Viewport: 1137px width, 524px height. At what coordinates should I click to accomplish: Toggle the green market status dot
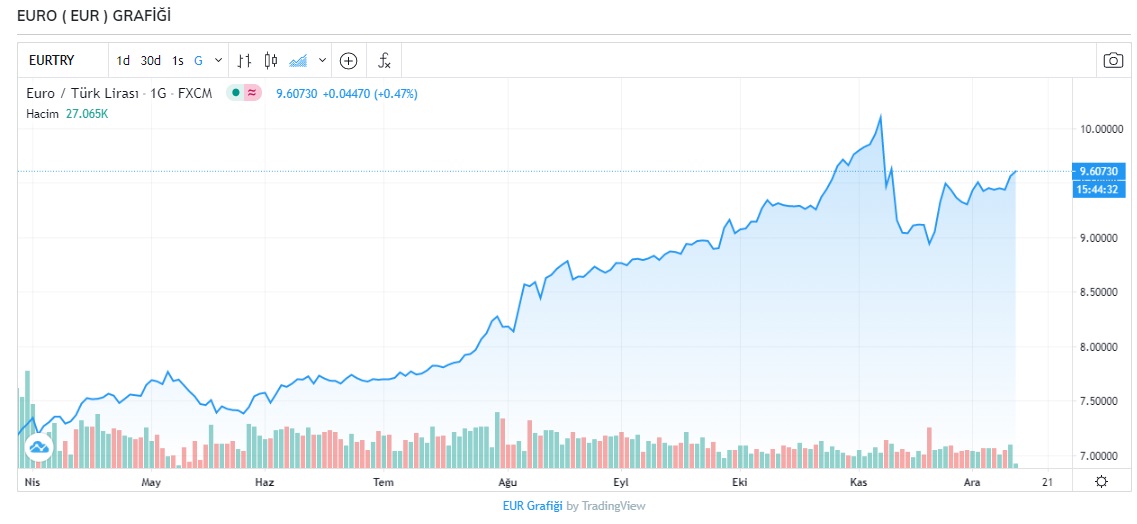(234, 93)
